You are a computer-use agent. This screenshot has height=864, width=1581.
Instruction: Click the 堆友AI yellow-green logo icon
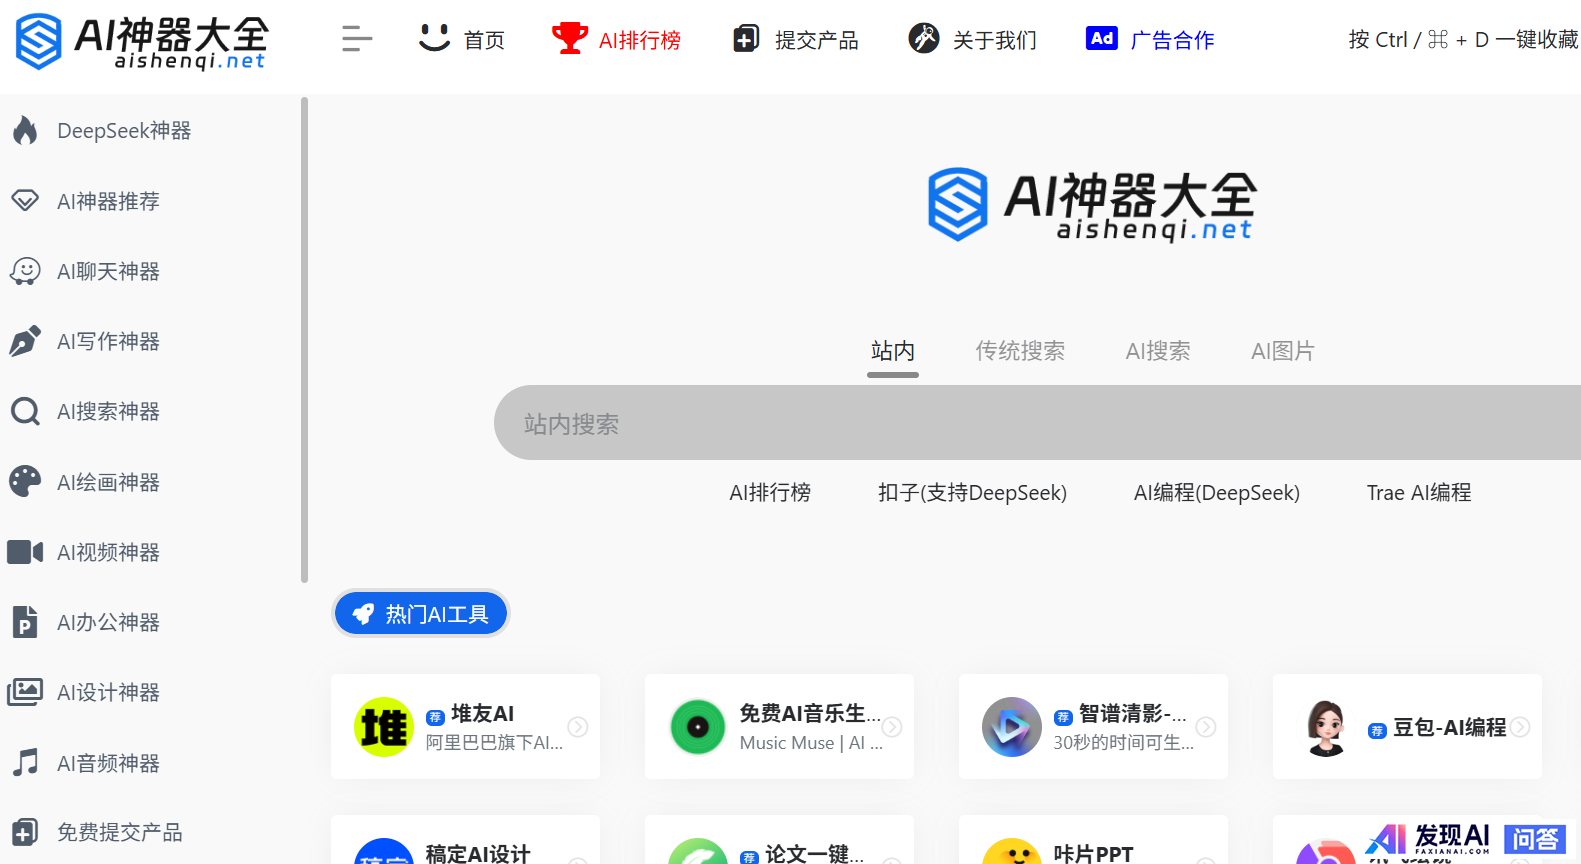click(384, 727)
